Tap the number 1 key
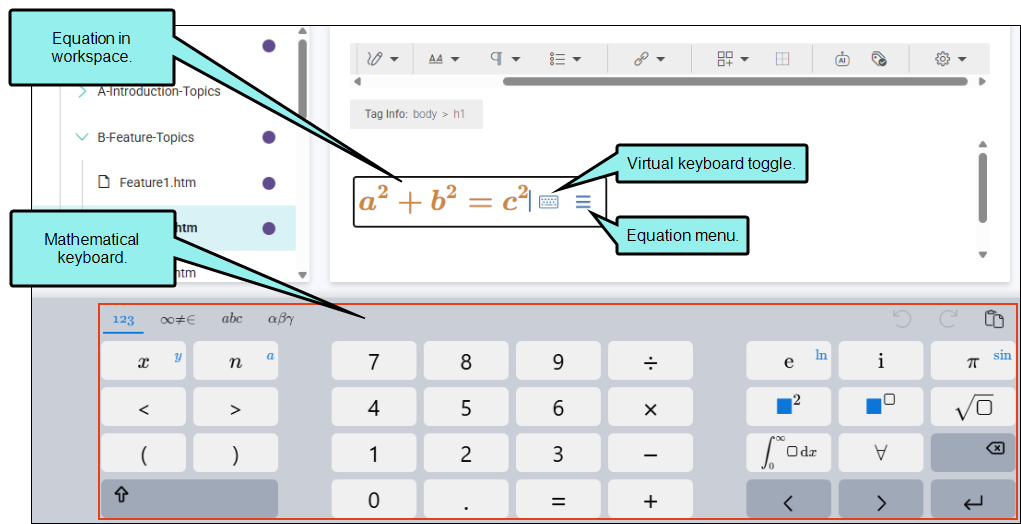The image size is (1021, 524). point(374,454)
